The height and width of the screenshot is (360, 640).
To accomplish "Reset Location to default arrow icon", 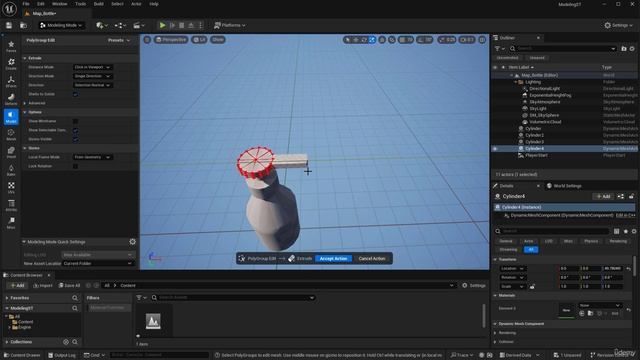I will coord(629,269).
